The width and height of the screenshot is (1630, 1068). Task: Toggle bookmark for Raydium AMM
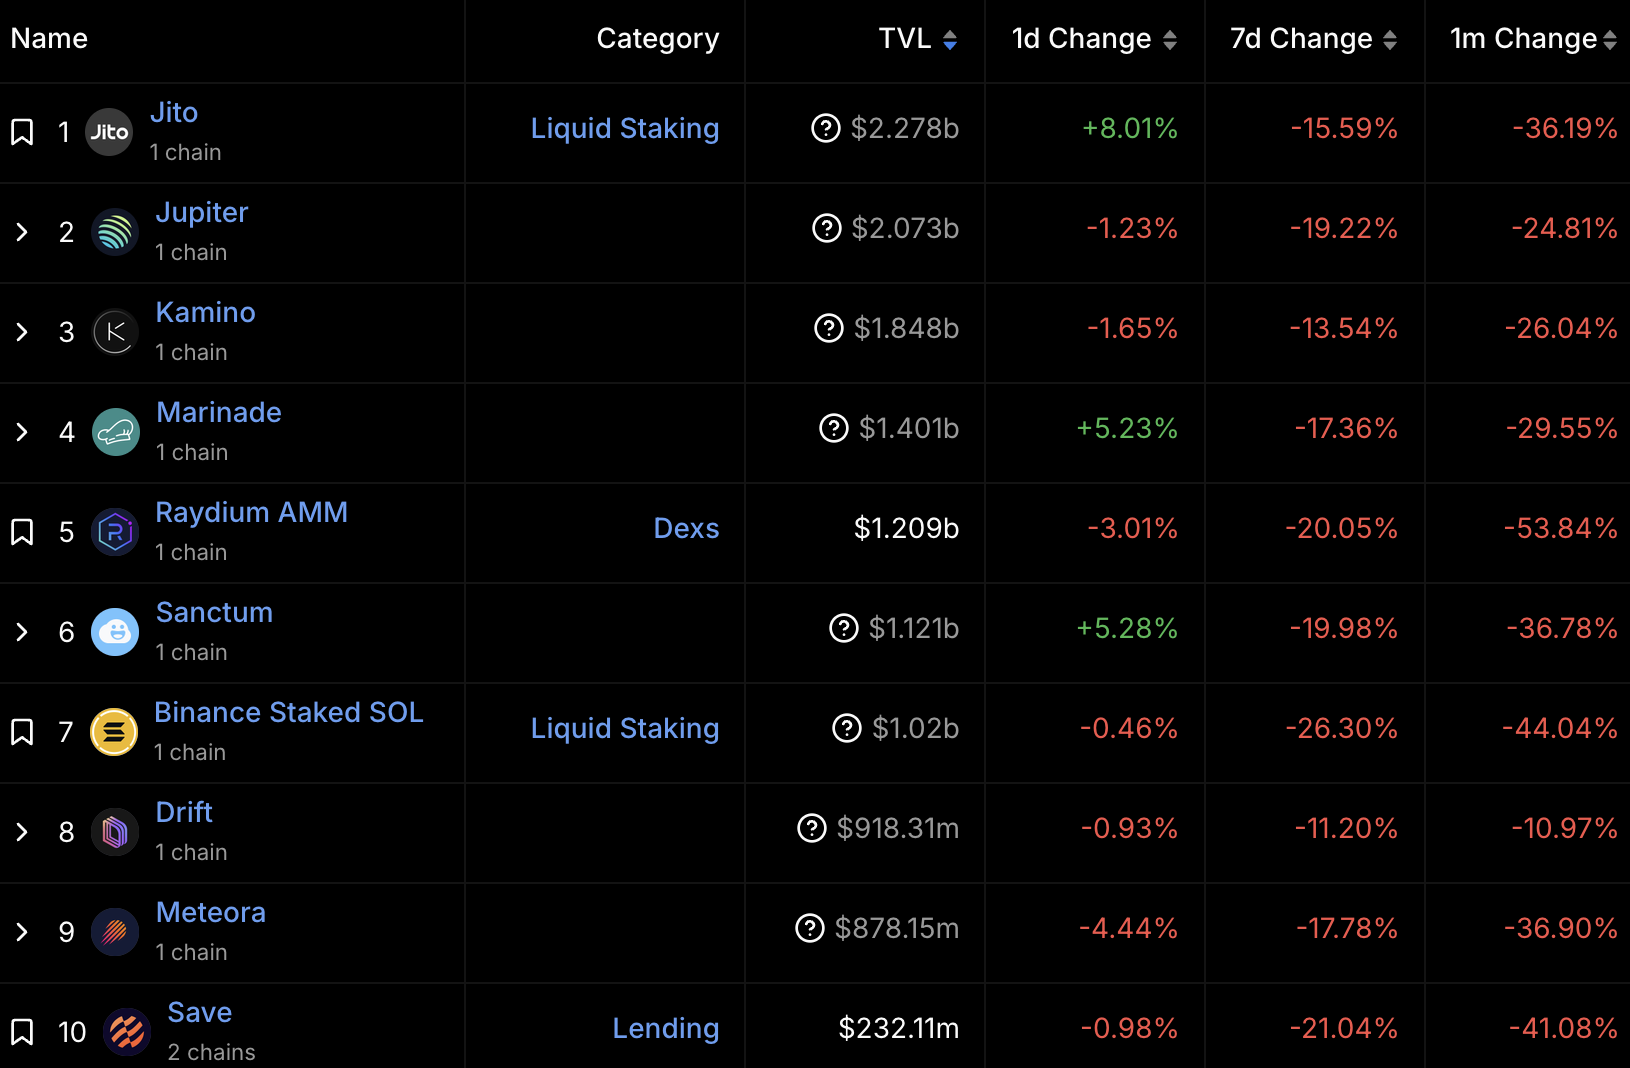pos(22,532)
